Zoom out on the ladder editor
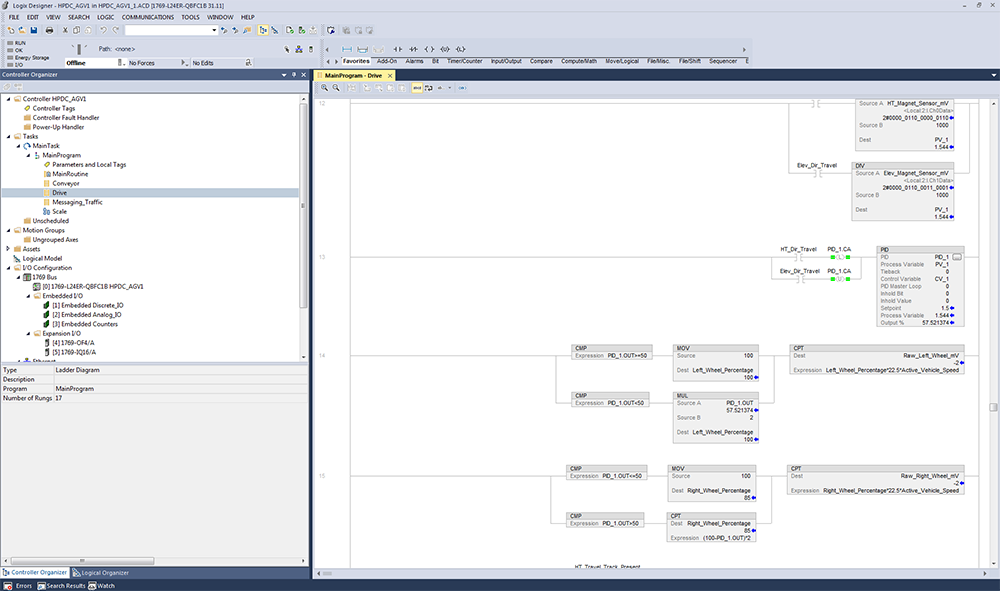Viewport: 1000px width, 591px height. tap(336, 88)
